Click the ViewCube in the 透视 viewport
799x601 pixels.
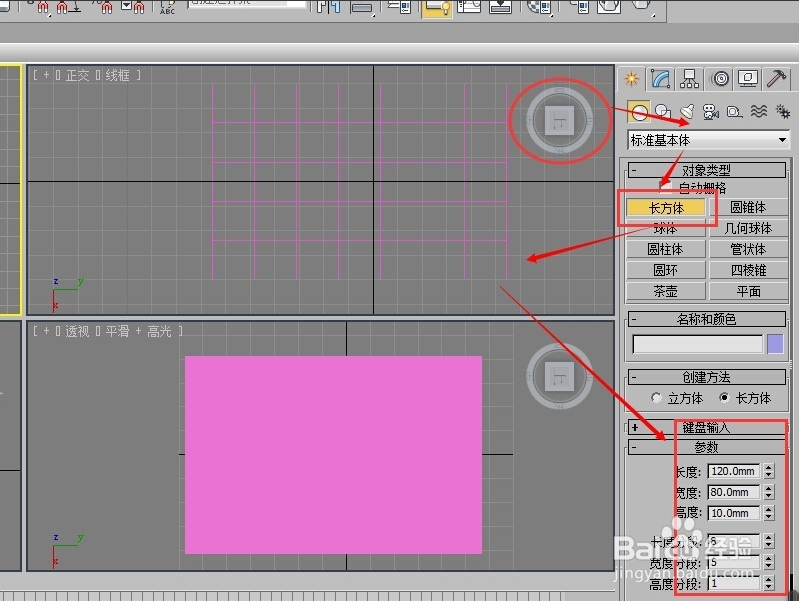point(560,377)
